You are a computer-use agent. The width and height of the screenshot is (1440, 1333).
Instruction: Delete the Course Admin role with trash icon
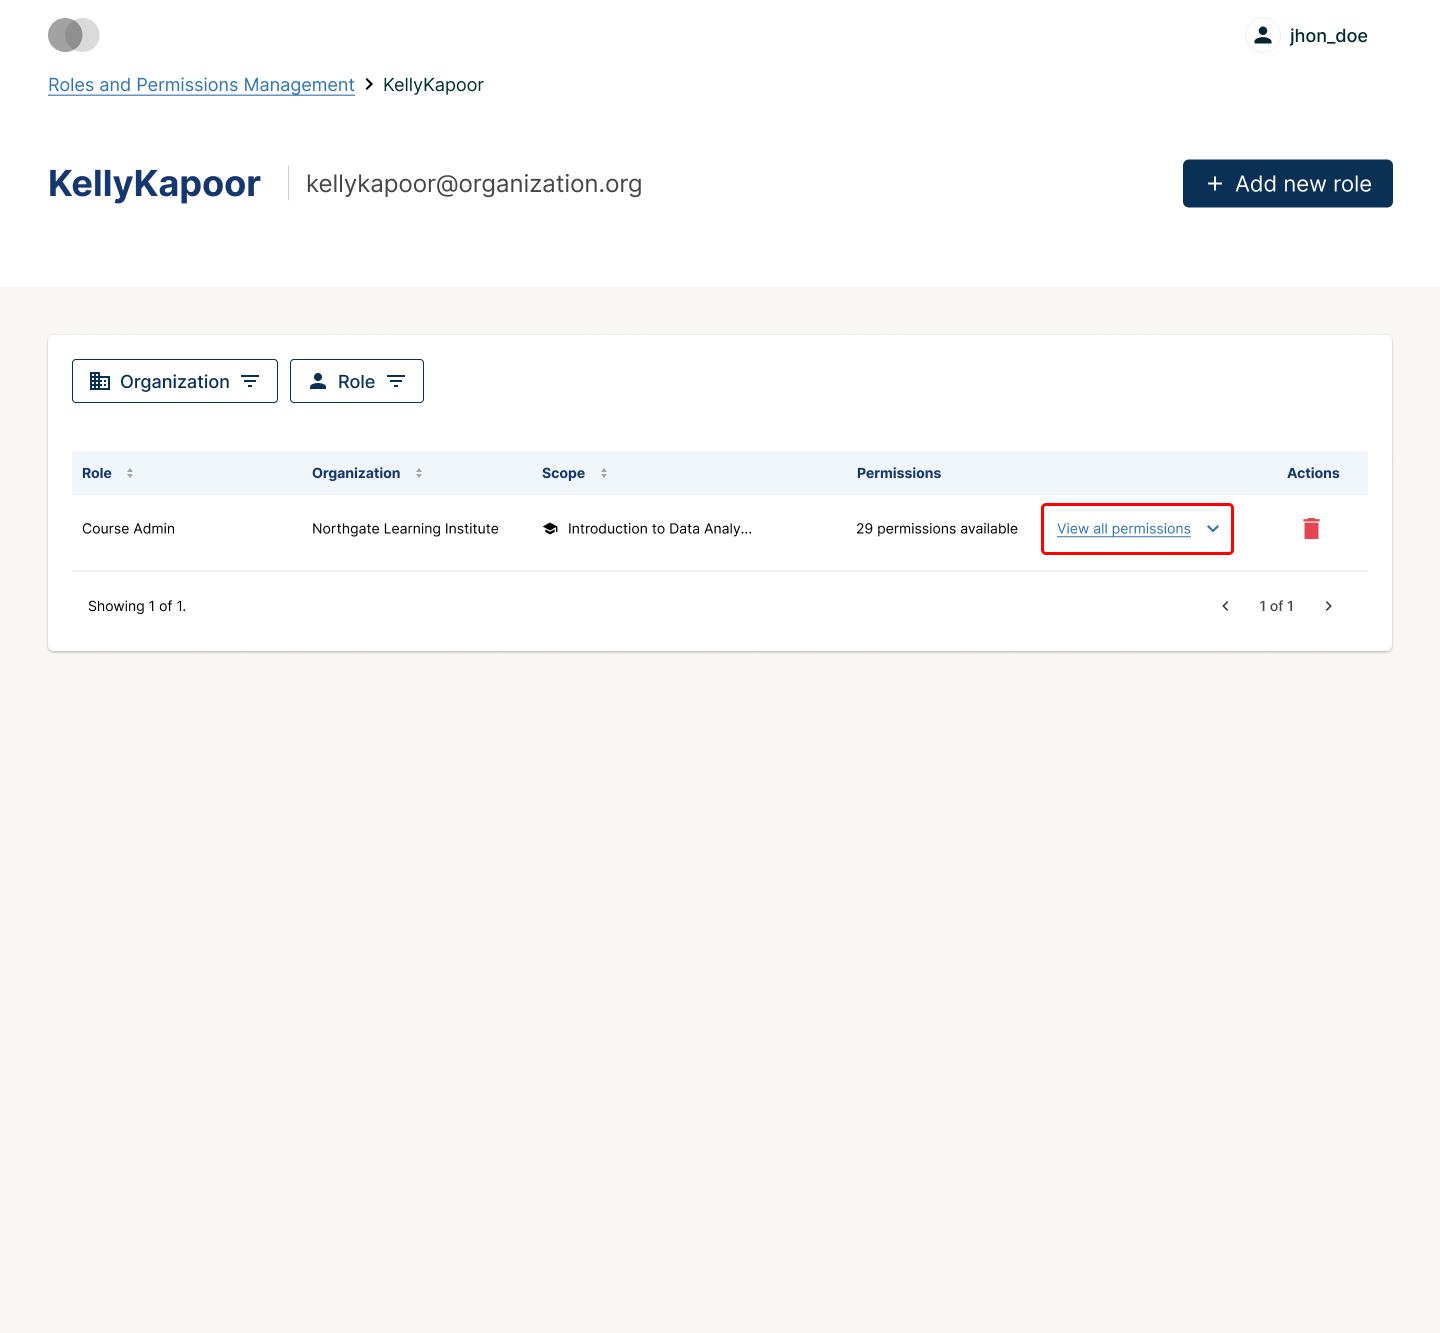pos(1312,529)
